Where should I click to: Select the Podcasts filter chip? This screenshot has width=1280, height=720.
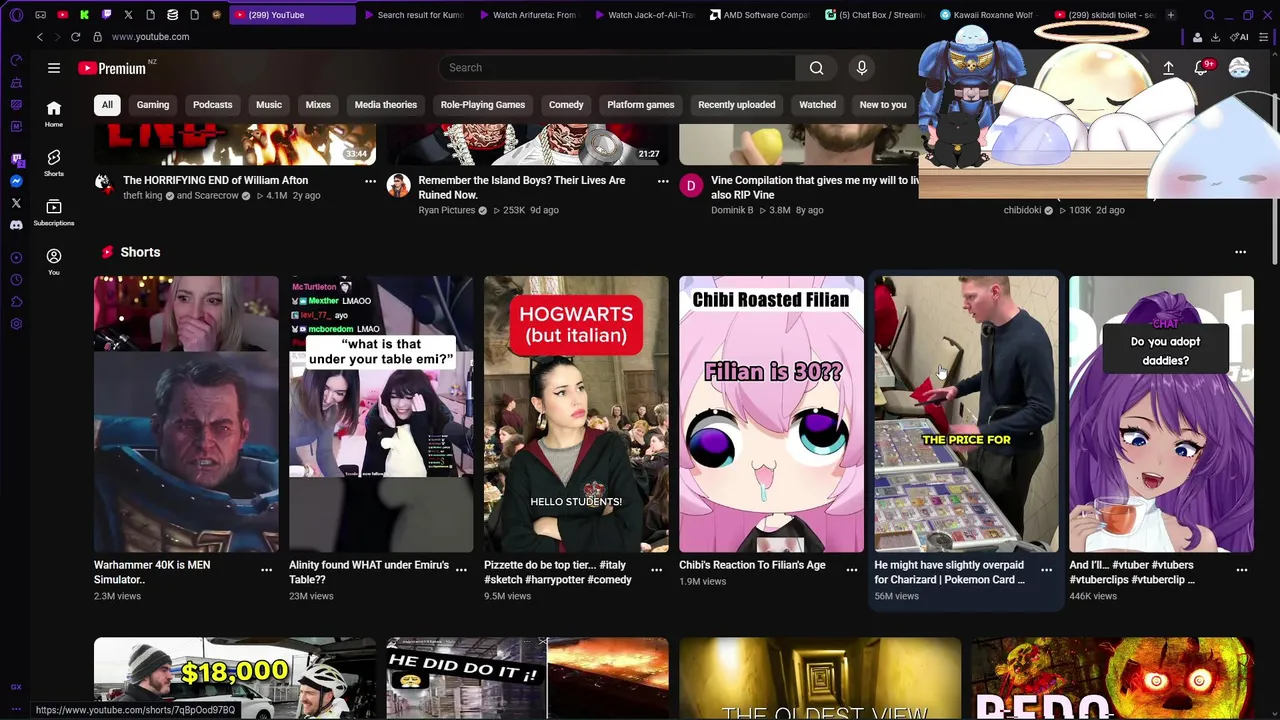tap(212, 105)
